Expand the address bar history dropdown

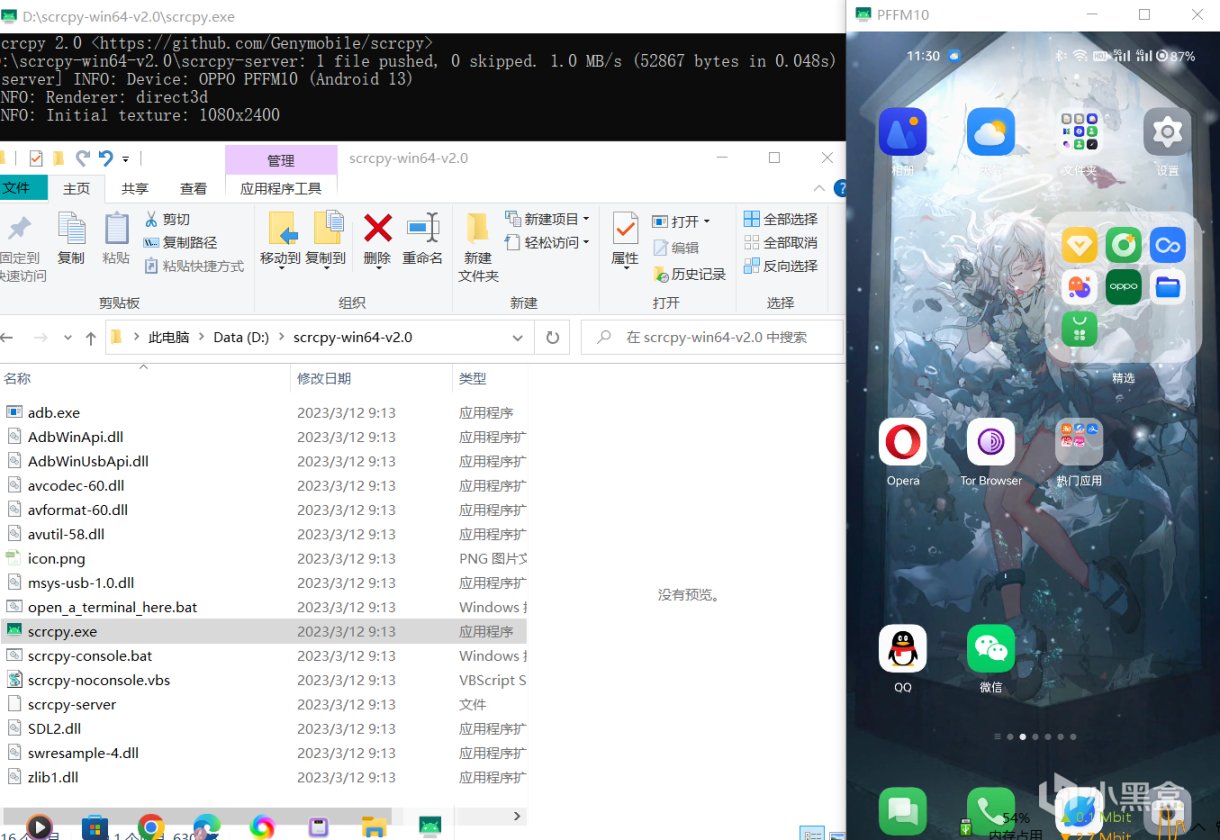pos(518,338)
